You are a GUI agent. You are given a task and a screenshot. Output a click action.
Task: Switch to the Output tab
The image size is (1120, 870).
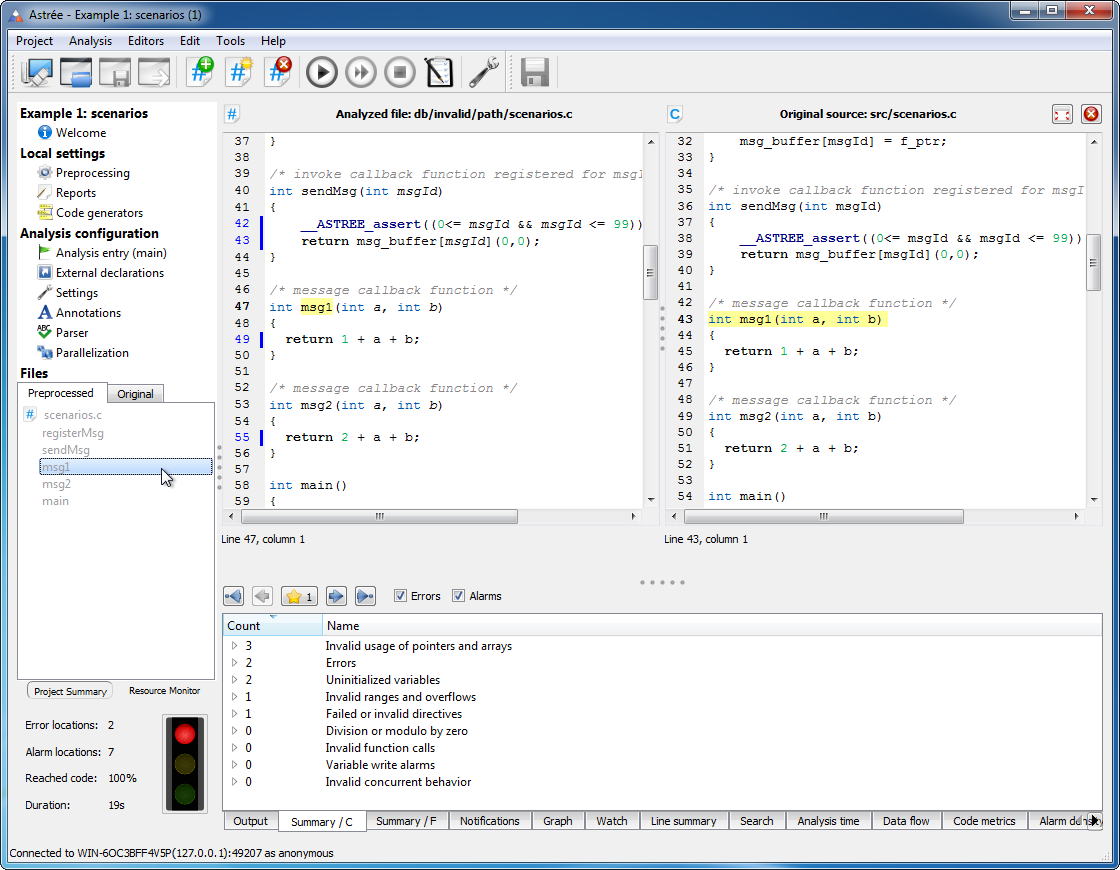click(x=250, y=821)
